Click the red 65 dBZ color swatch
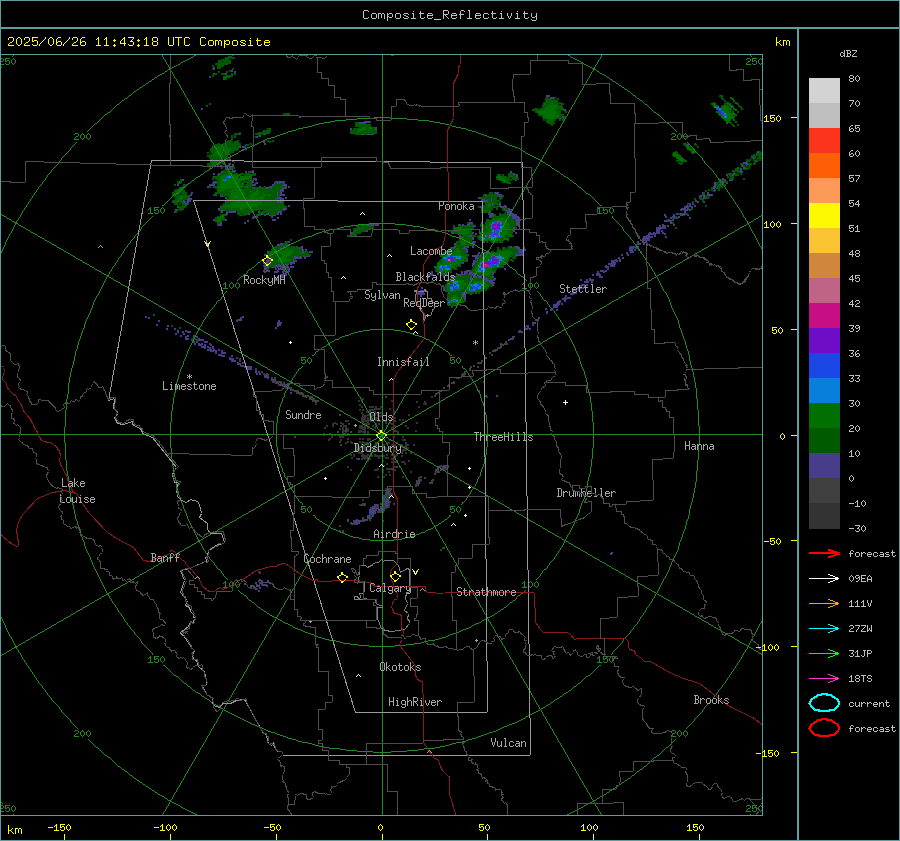Screen dimensions: 900x841 pos(824,140)
